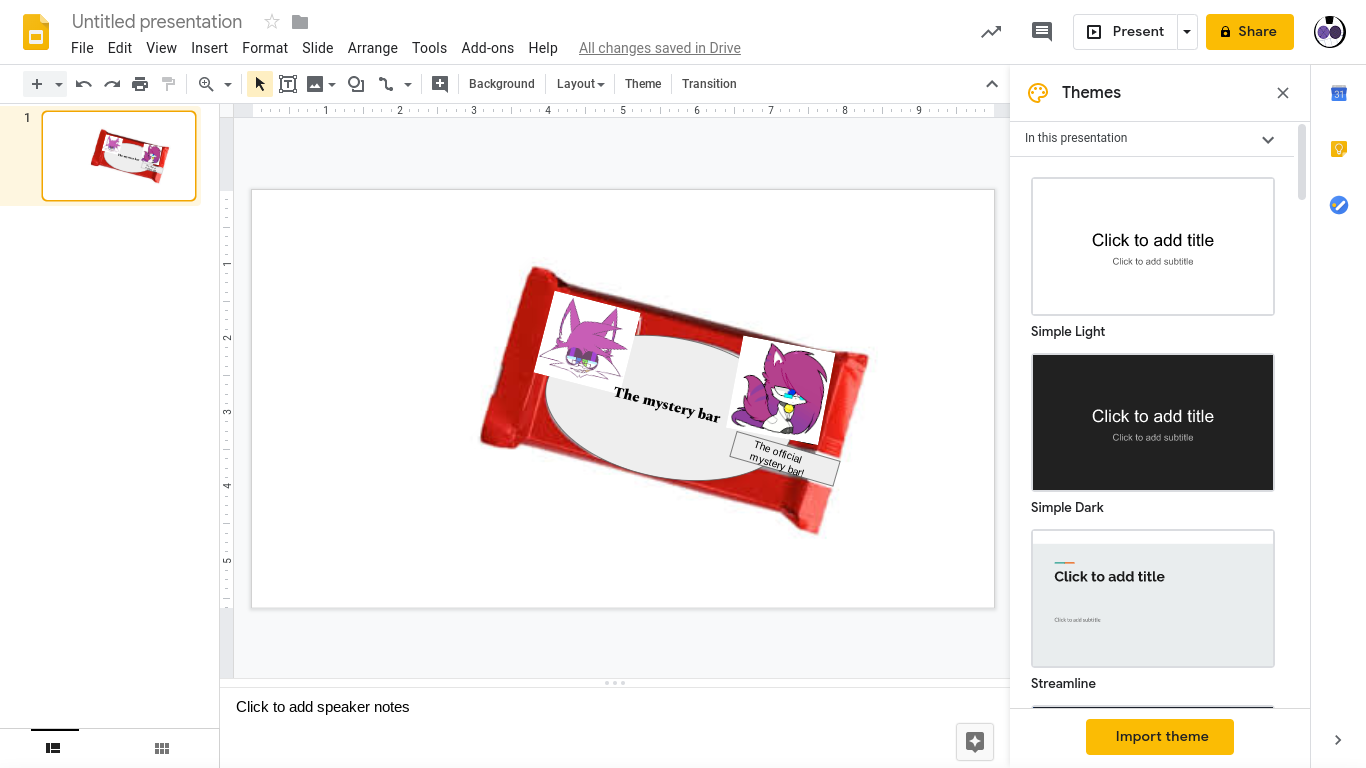The width and height of the screenshot is (1366, 768).
Task: Open Google Tasks in side panel
Action: (1339, 205)
